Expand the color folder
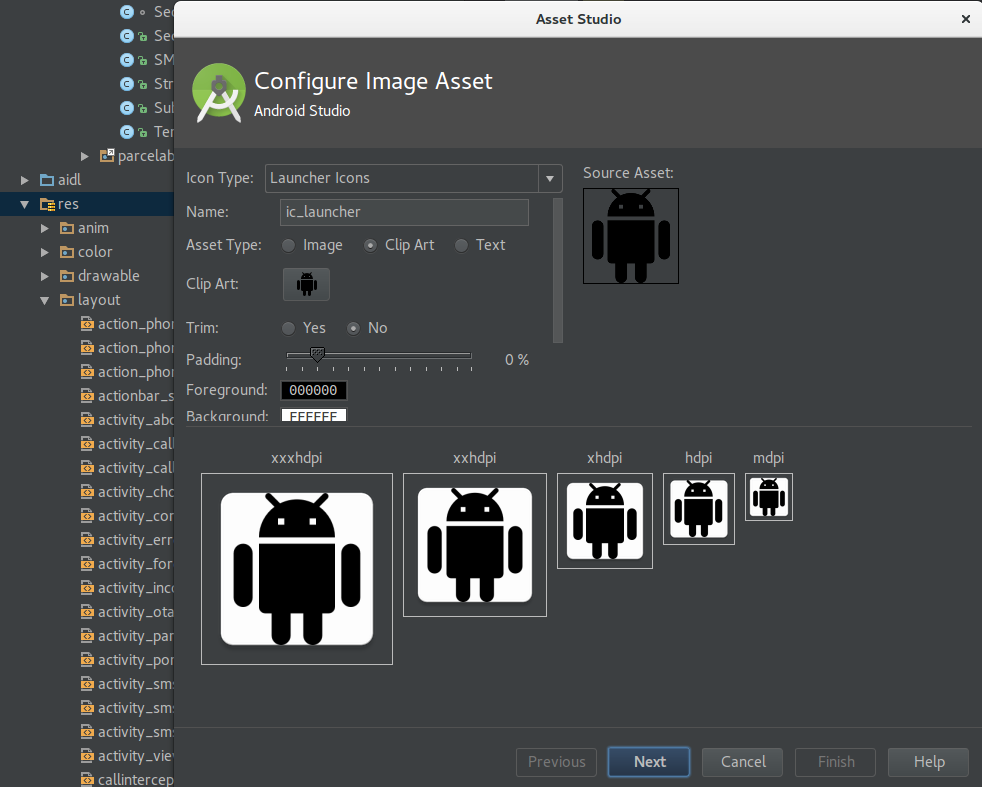The image size is (982, 787). pyautogui.click(x=44, y=252)
